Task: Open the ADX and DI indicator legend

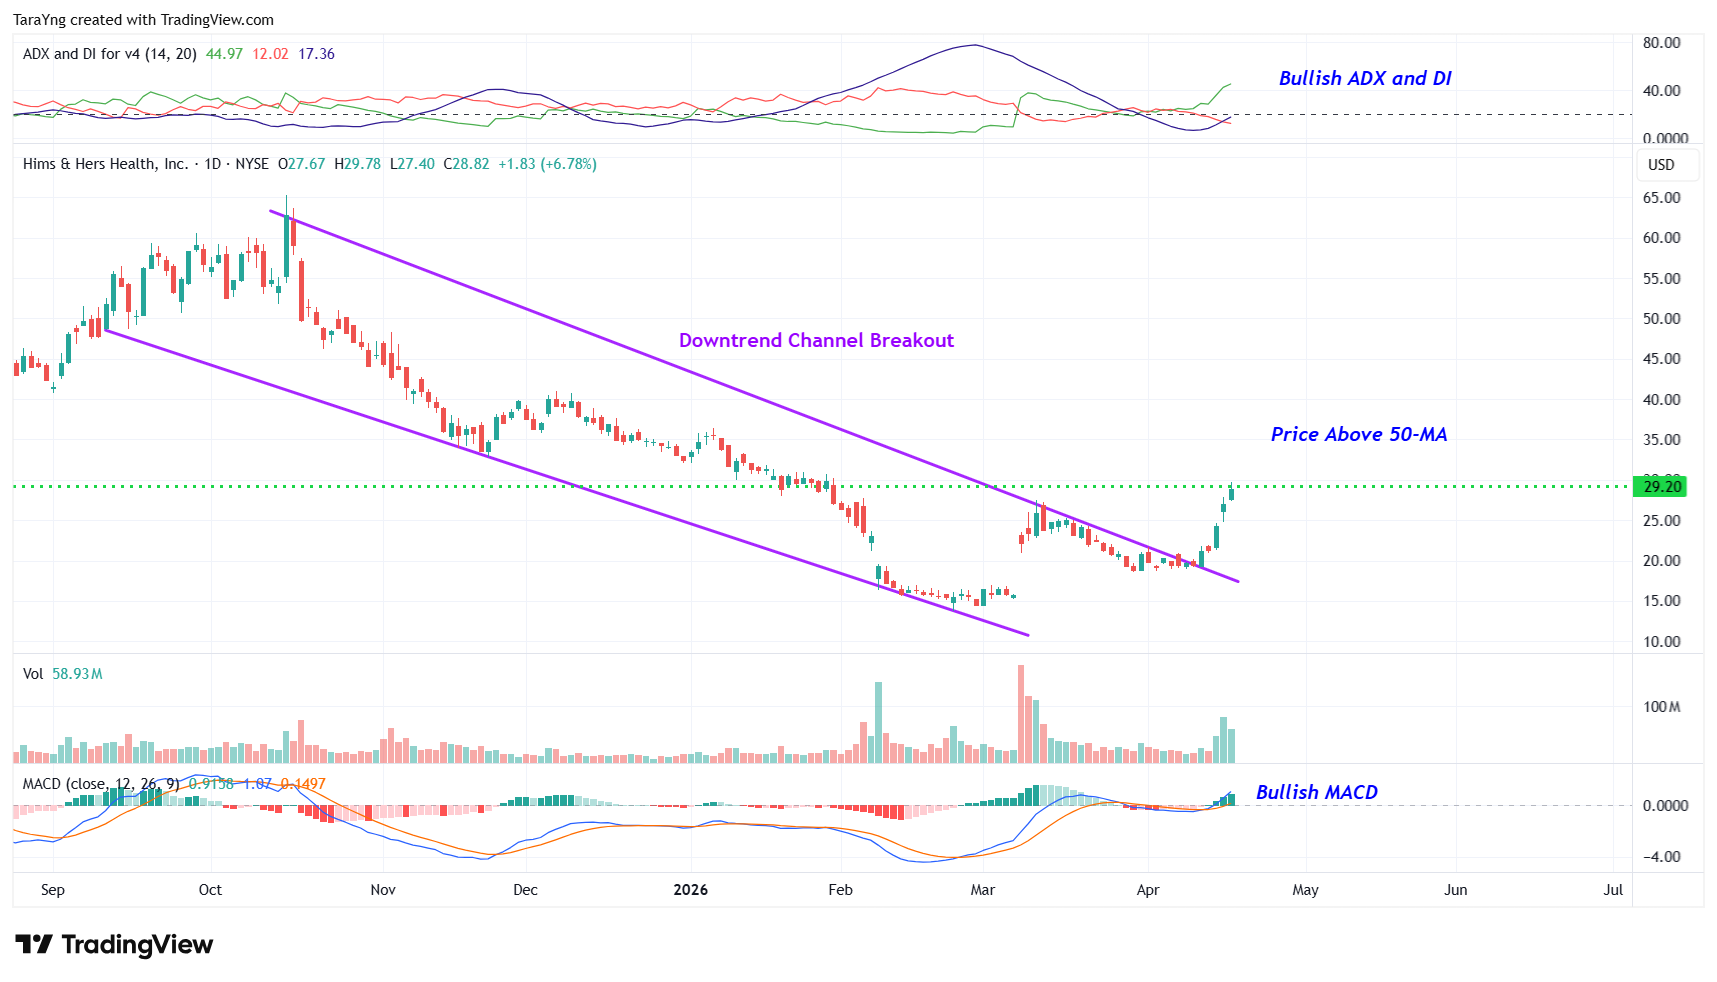Action: (x=109, y=54)
